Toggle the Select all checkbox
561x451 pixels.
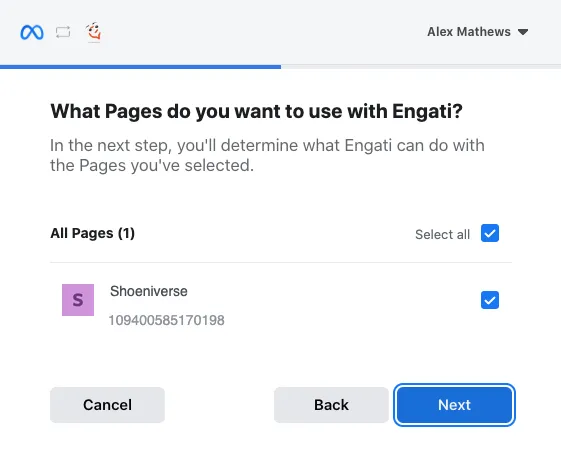(490, 233)
